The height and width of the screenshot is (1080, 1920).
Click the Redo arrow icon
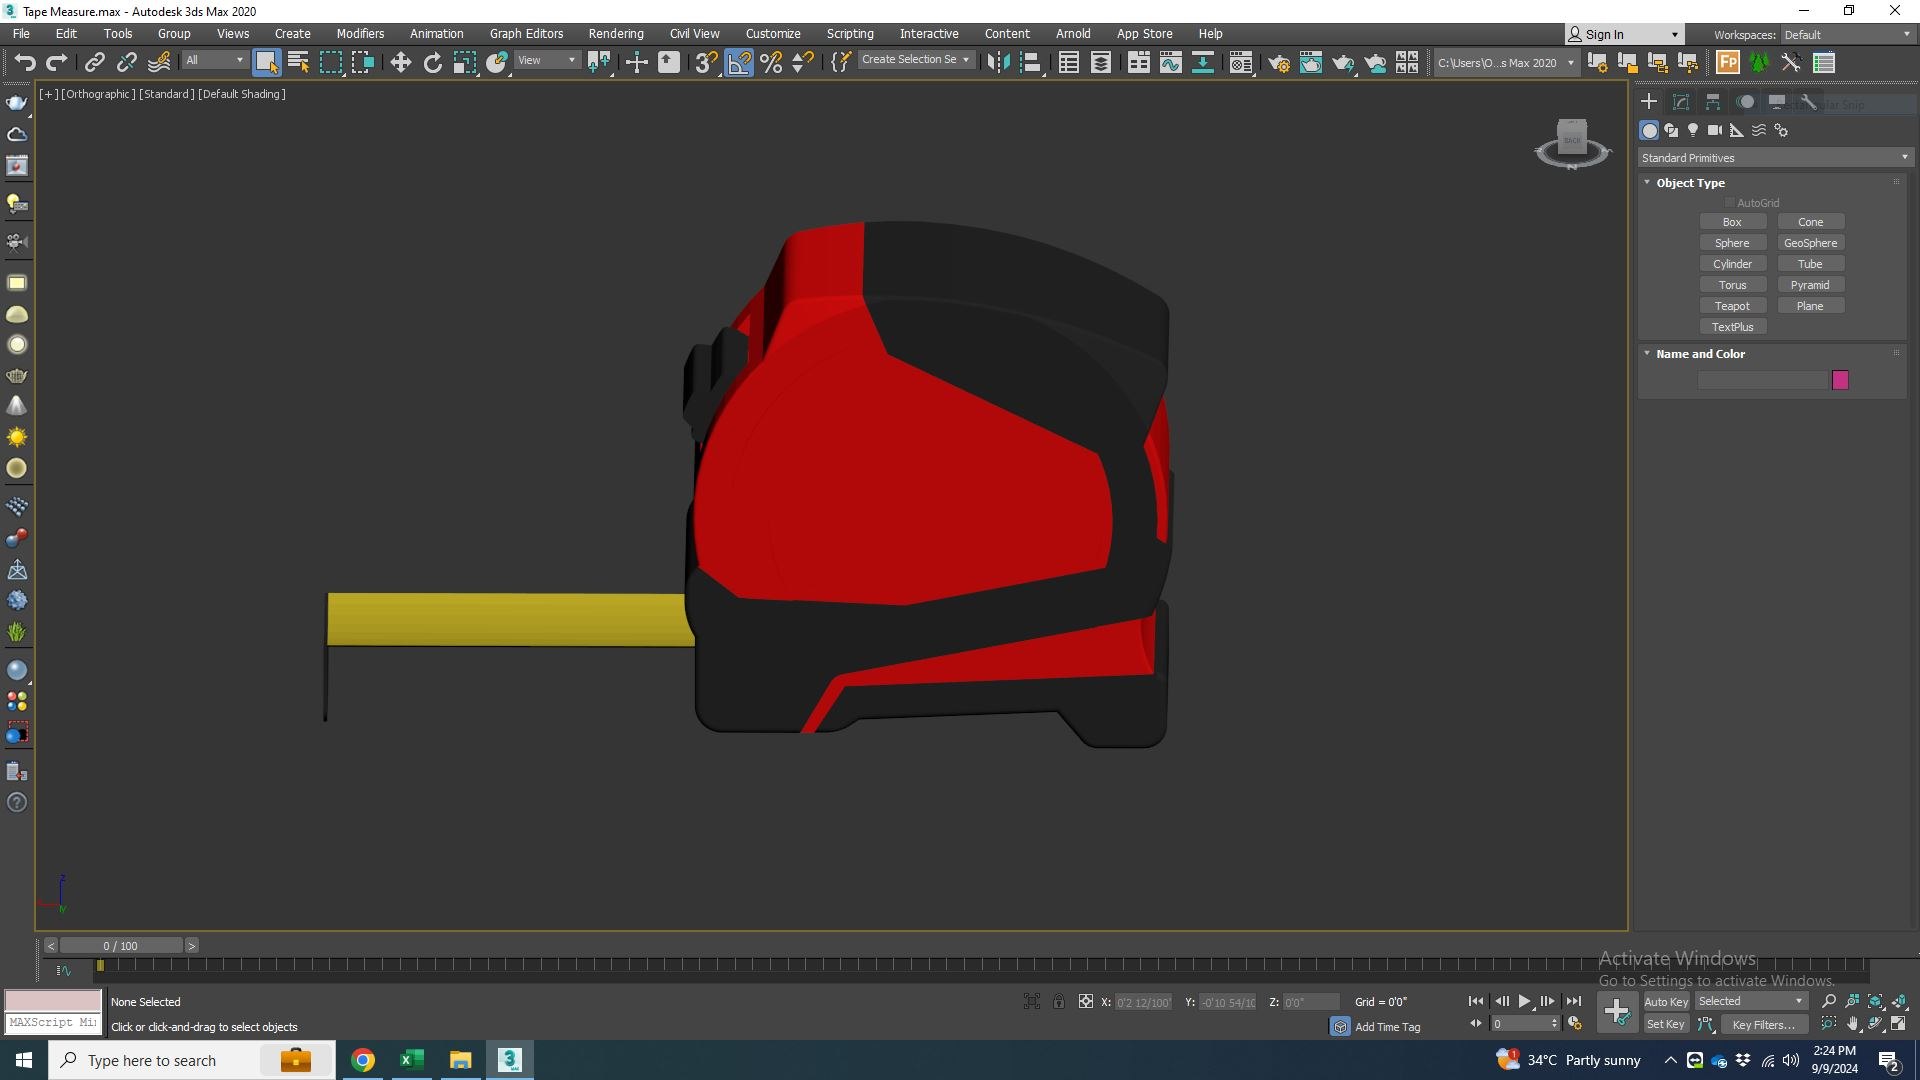(x=57, y=63)
